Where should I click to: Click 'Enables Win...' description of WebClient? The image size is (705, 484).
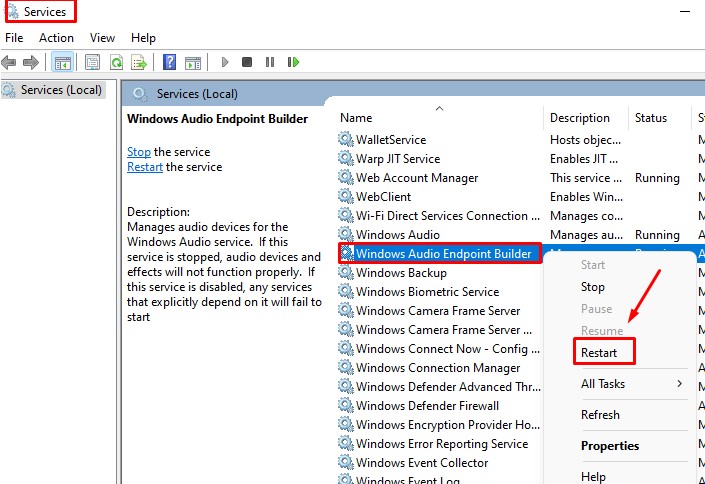(x=586, y=197)
